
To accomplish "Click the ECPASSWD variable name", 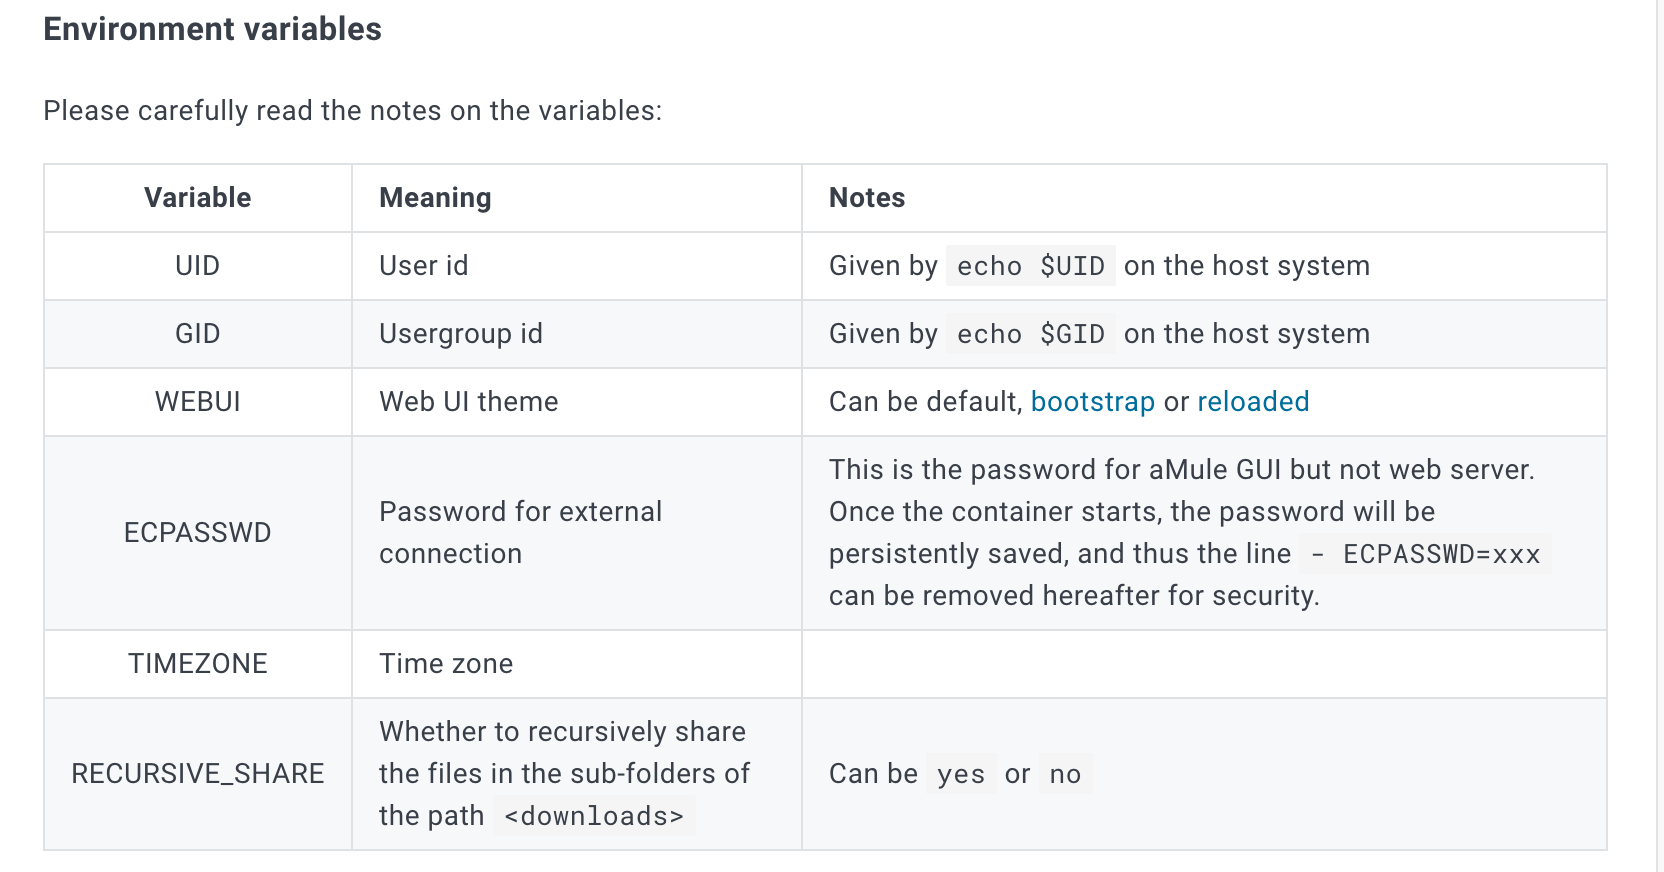I will [x=197, y=533].
